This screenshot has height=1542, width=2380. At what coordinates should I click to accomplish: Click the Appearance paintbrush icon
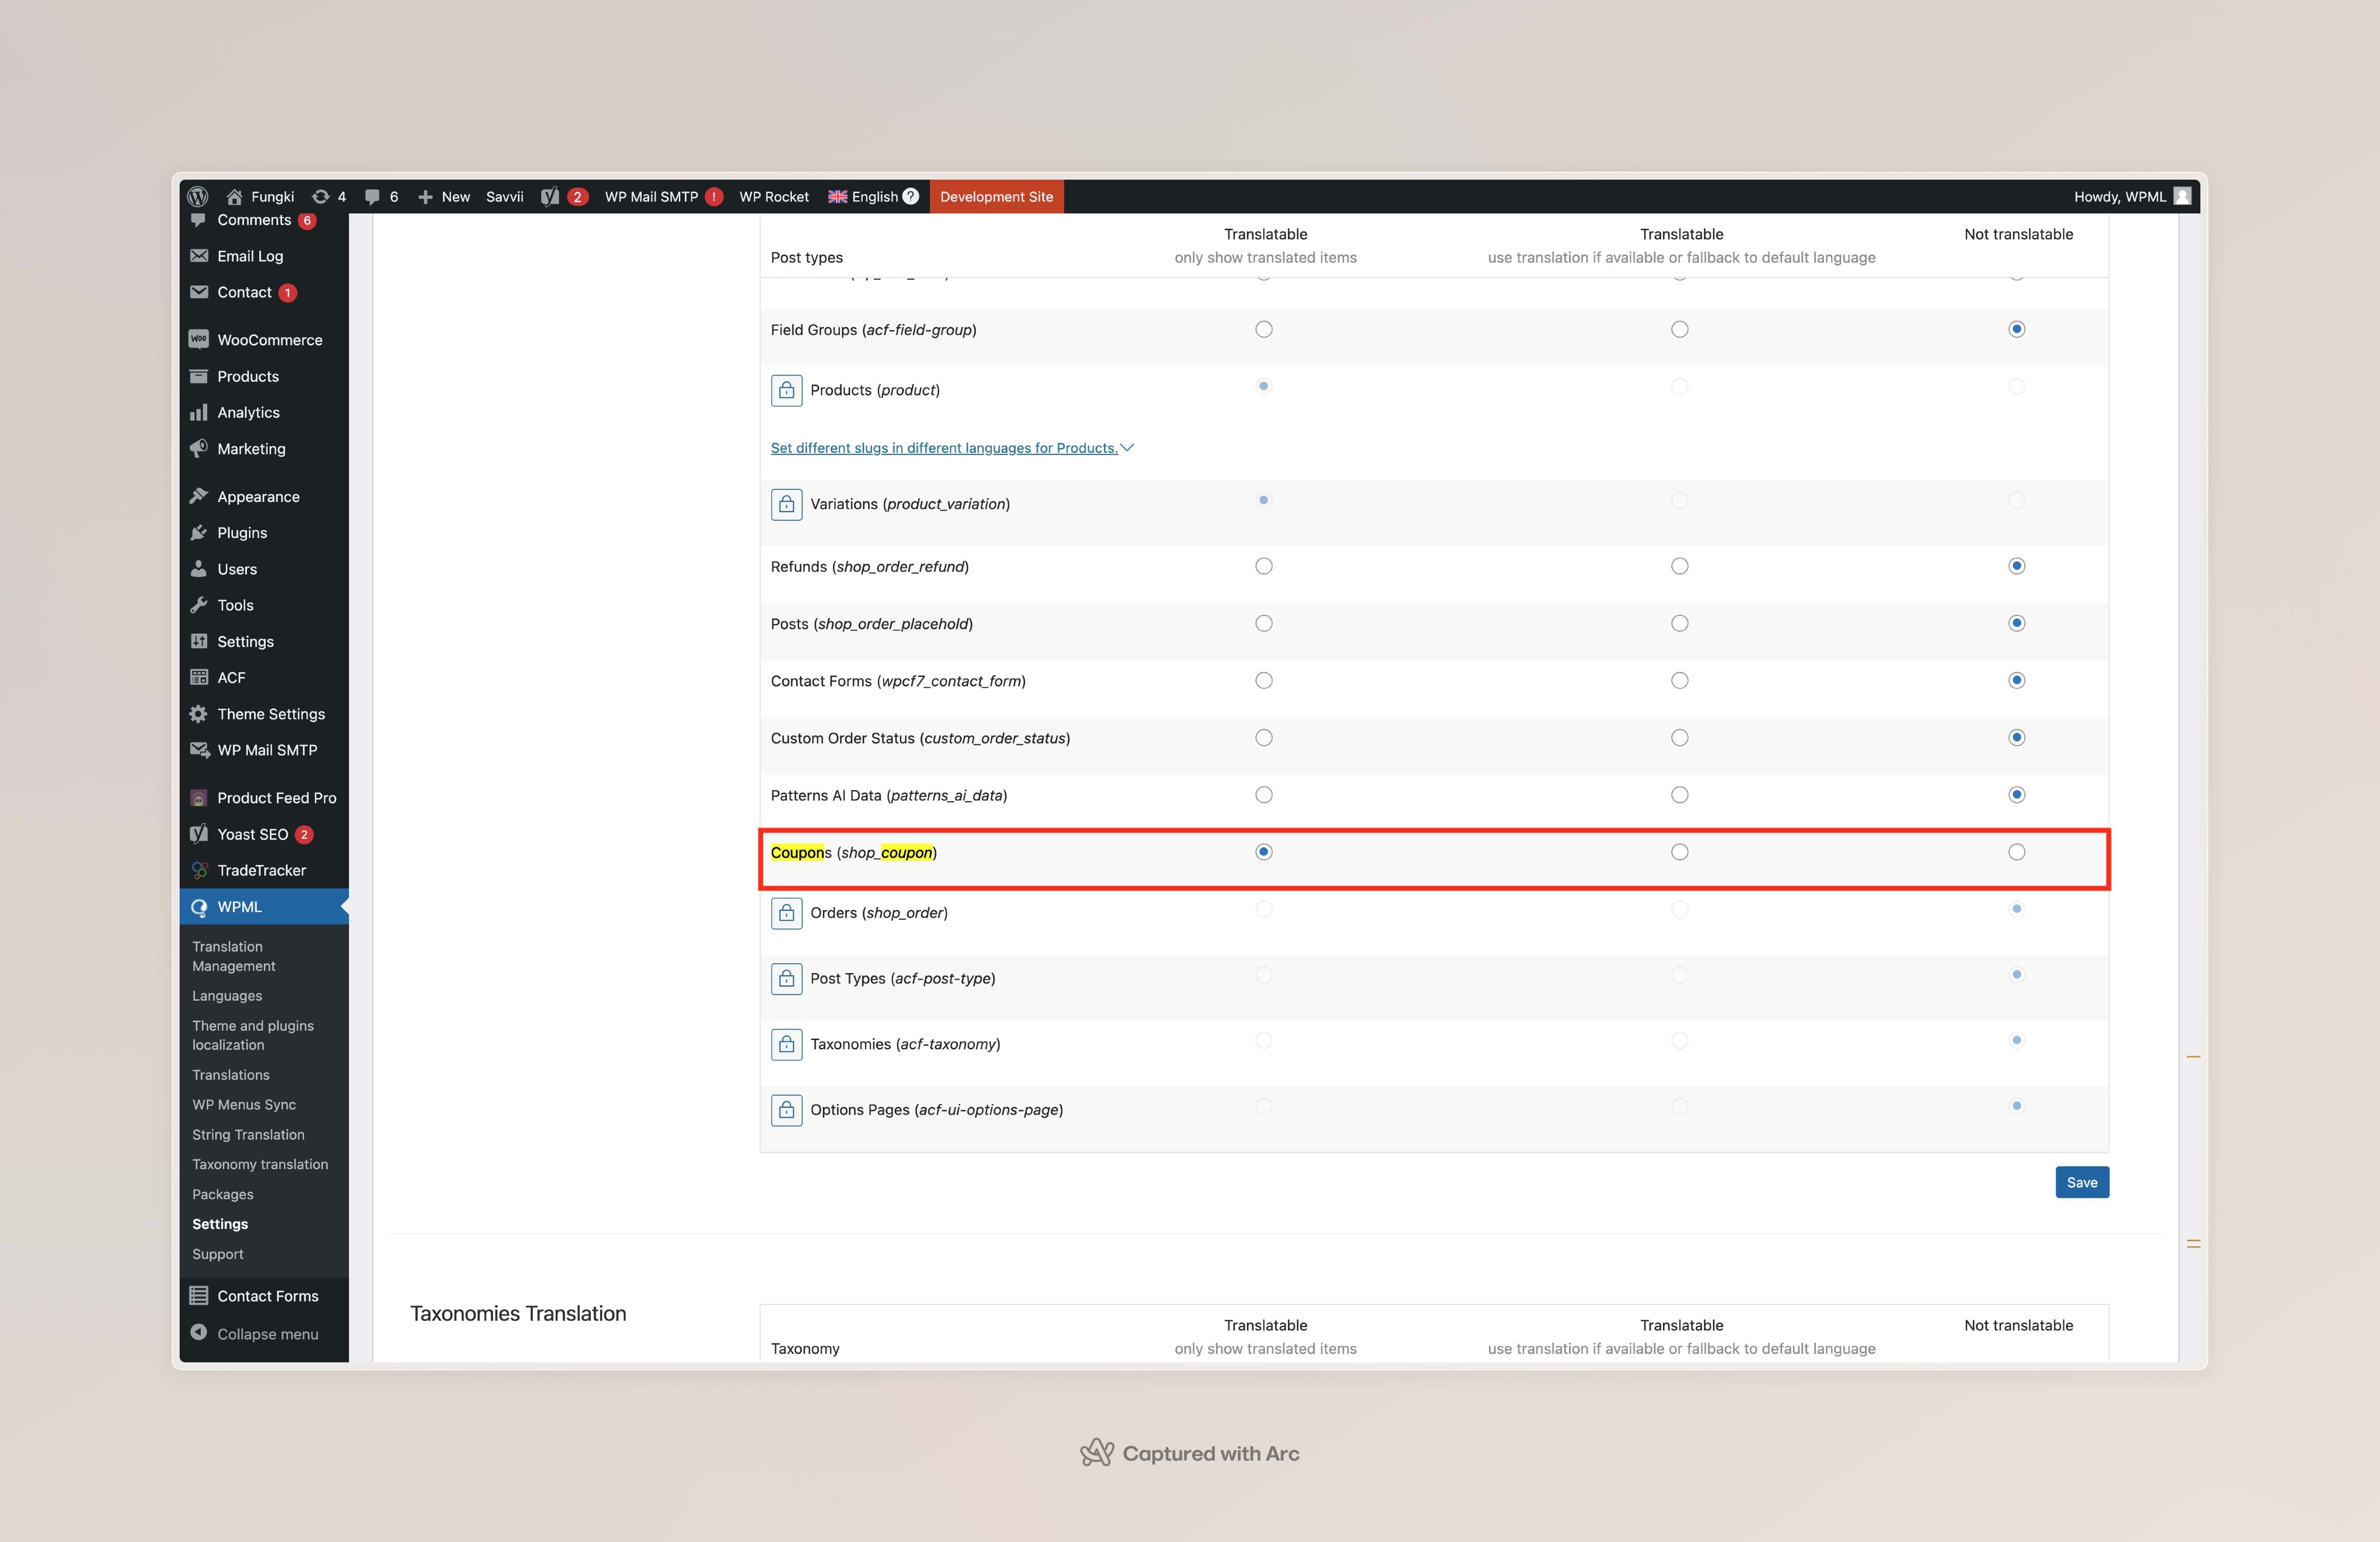coord(199,496)
